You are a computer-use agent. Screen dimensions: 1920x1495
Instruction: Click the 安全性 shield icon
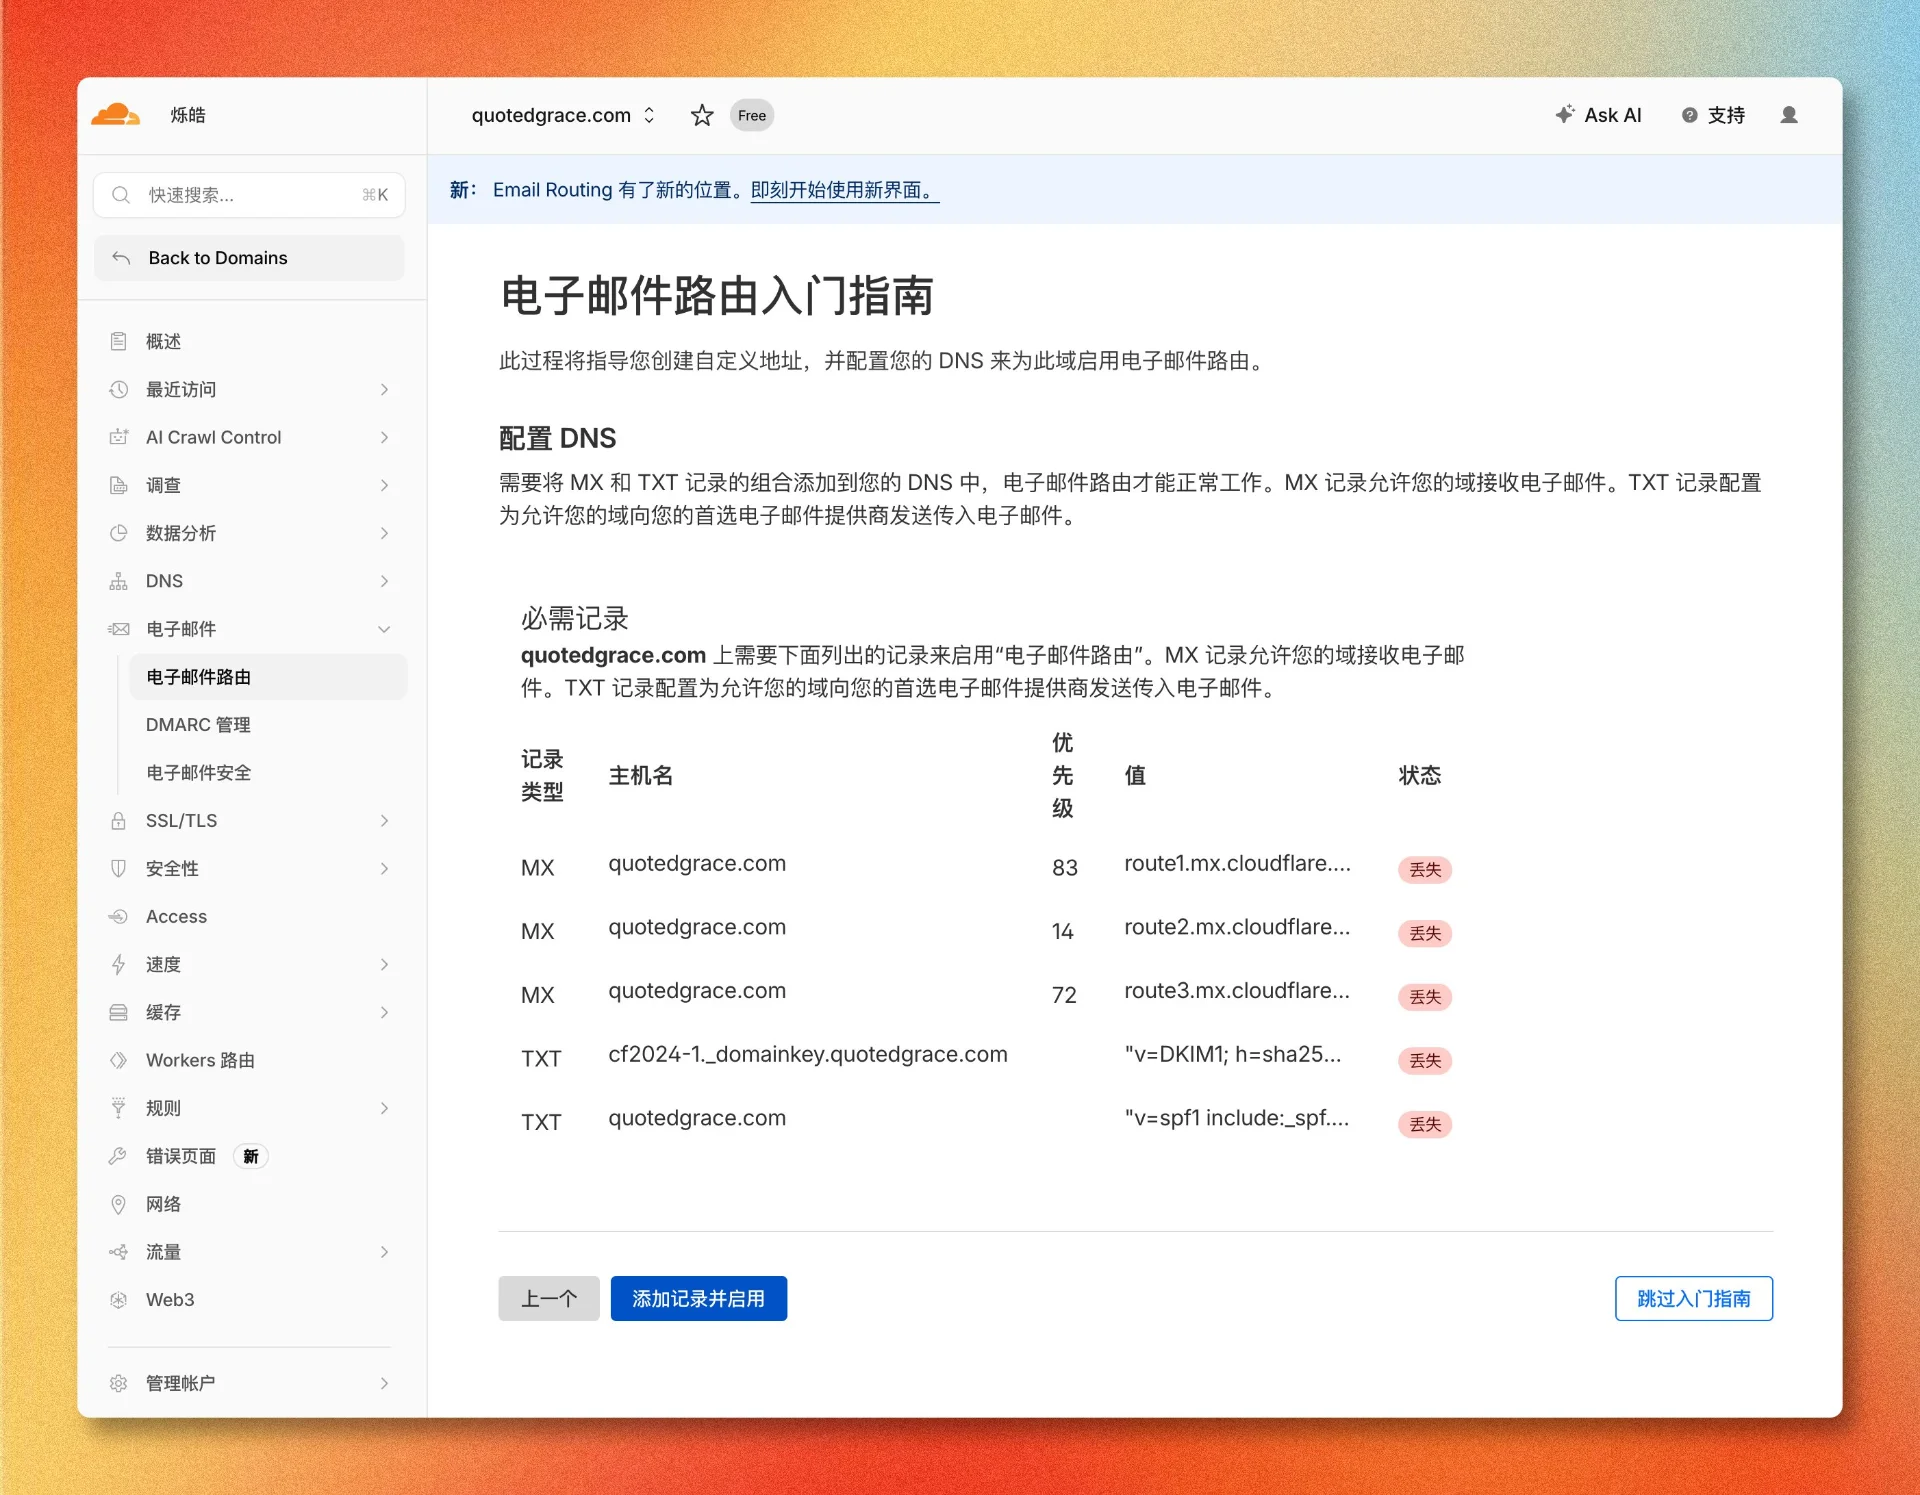(118, 868)
